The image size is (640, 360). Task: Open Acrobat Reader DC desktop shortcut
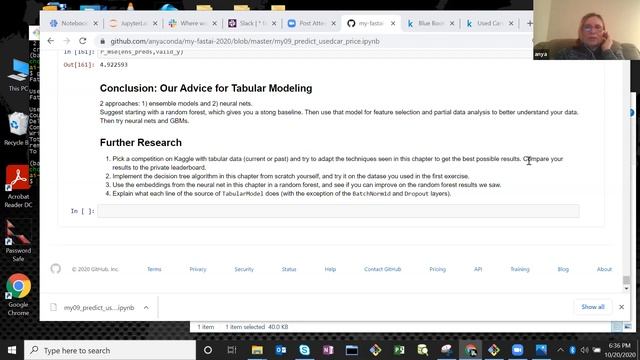coord(18,187)
